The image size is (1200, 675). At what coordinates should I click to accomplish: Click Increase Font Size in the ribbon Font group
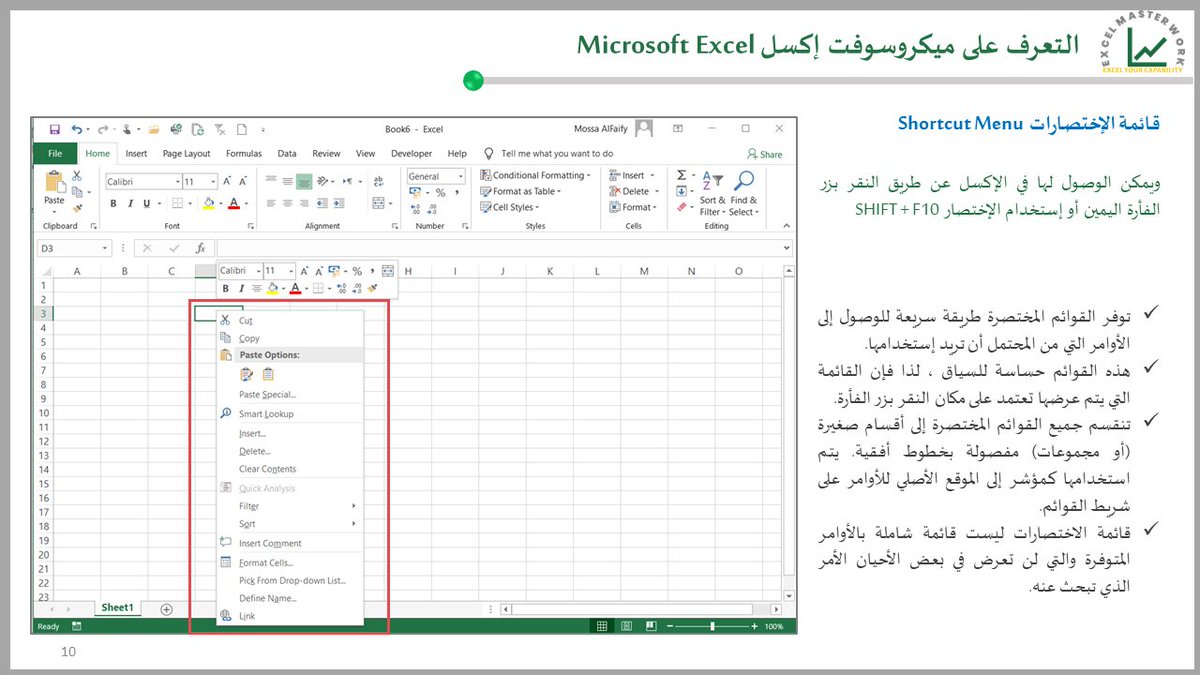228,181
